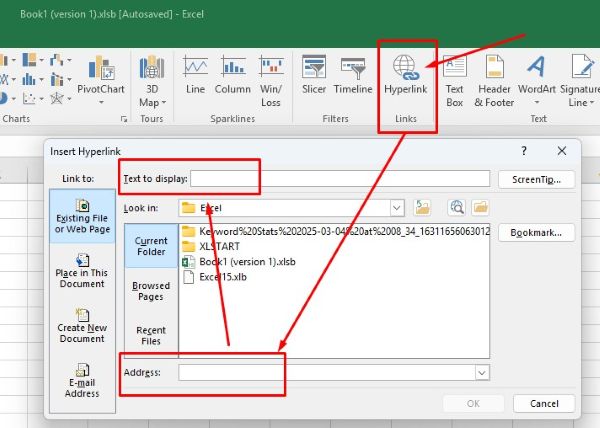Open the dialog Help question mark
Screen dimensions: 600x428
[x=524, y=151]
